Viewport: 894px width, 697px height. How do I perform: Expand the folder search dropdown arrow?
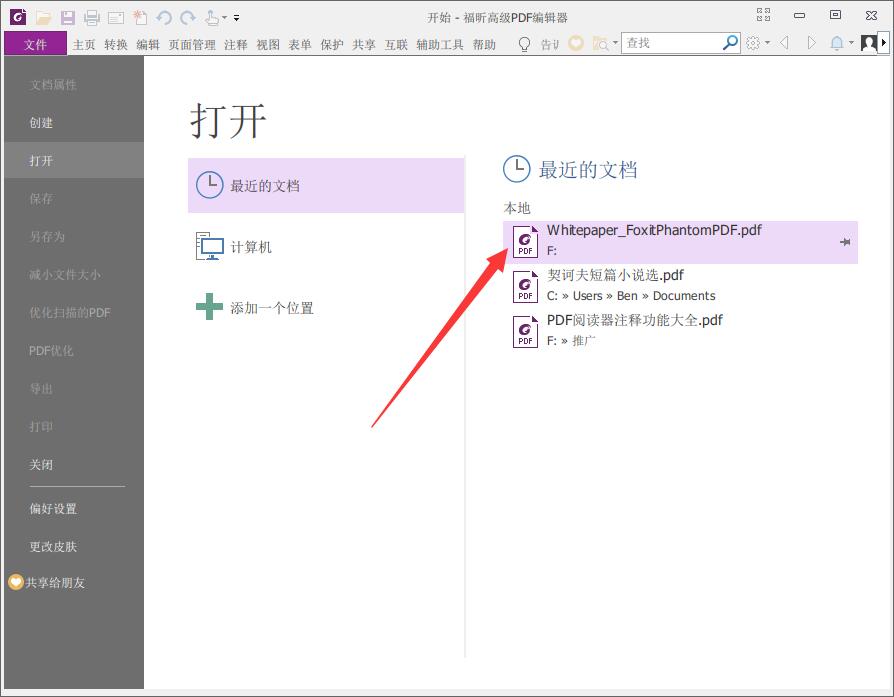pos(615,43)
